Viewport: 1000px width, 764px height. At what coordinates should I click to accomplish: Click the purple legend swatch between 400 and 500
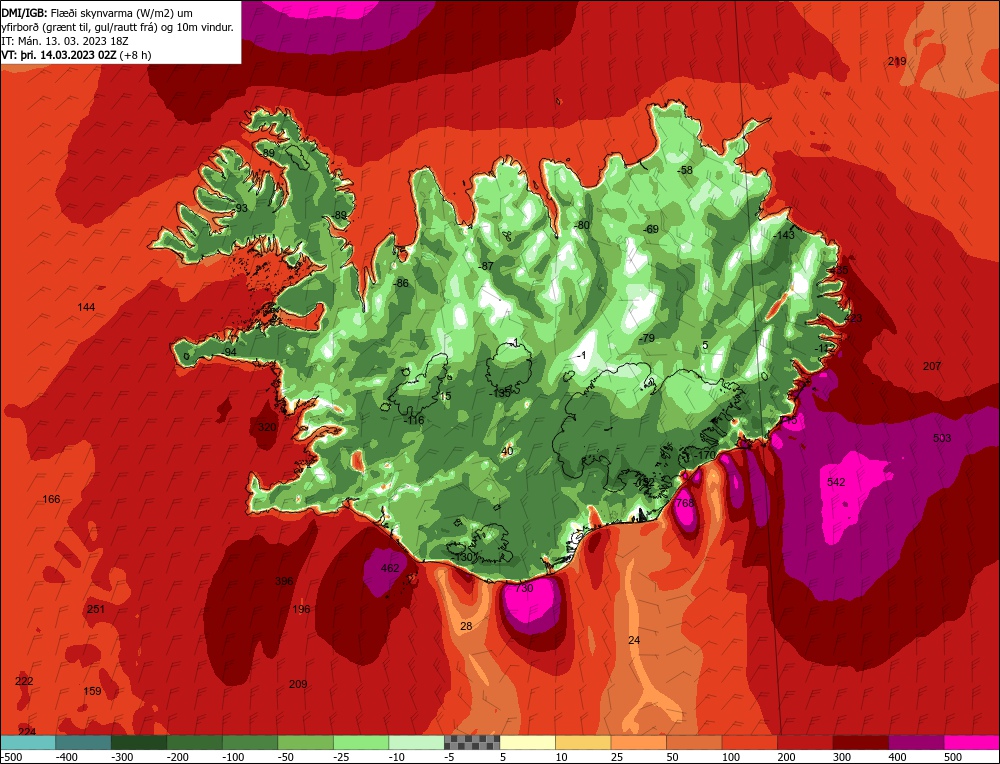[x=916, y=742]
